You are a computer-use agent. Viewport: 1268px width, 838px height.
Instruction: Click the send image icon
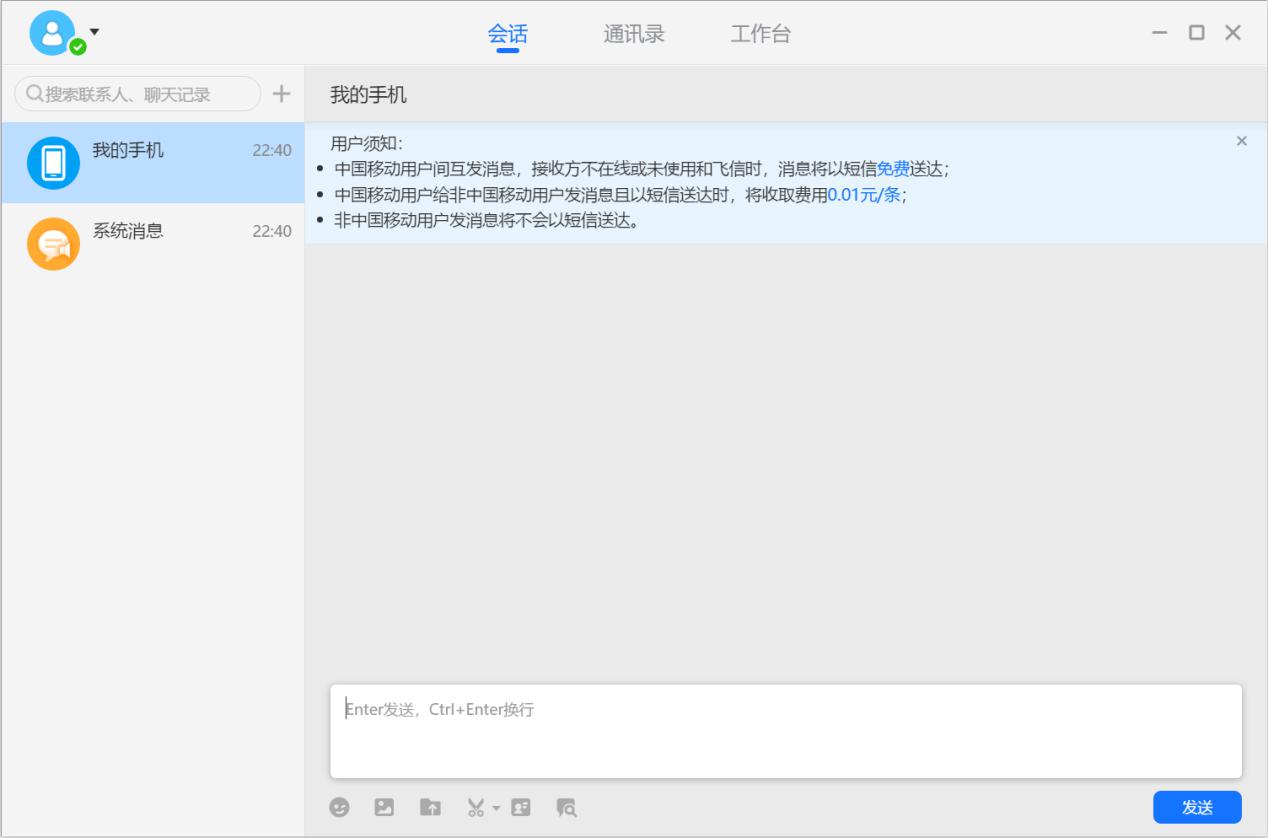384,807
